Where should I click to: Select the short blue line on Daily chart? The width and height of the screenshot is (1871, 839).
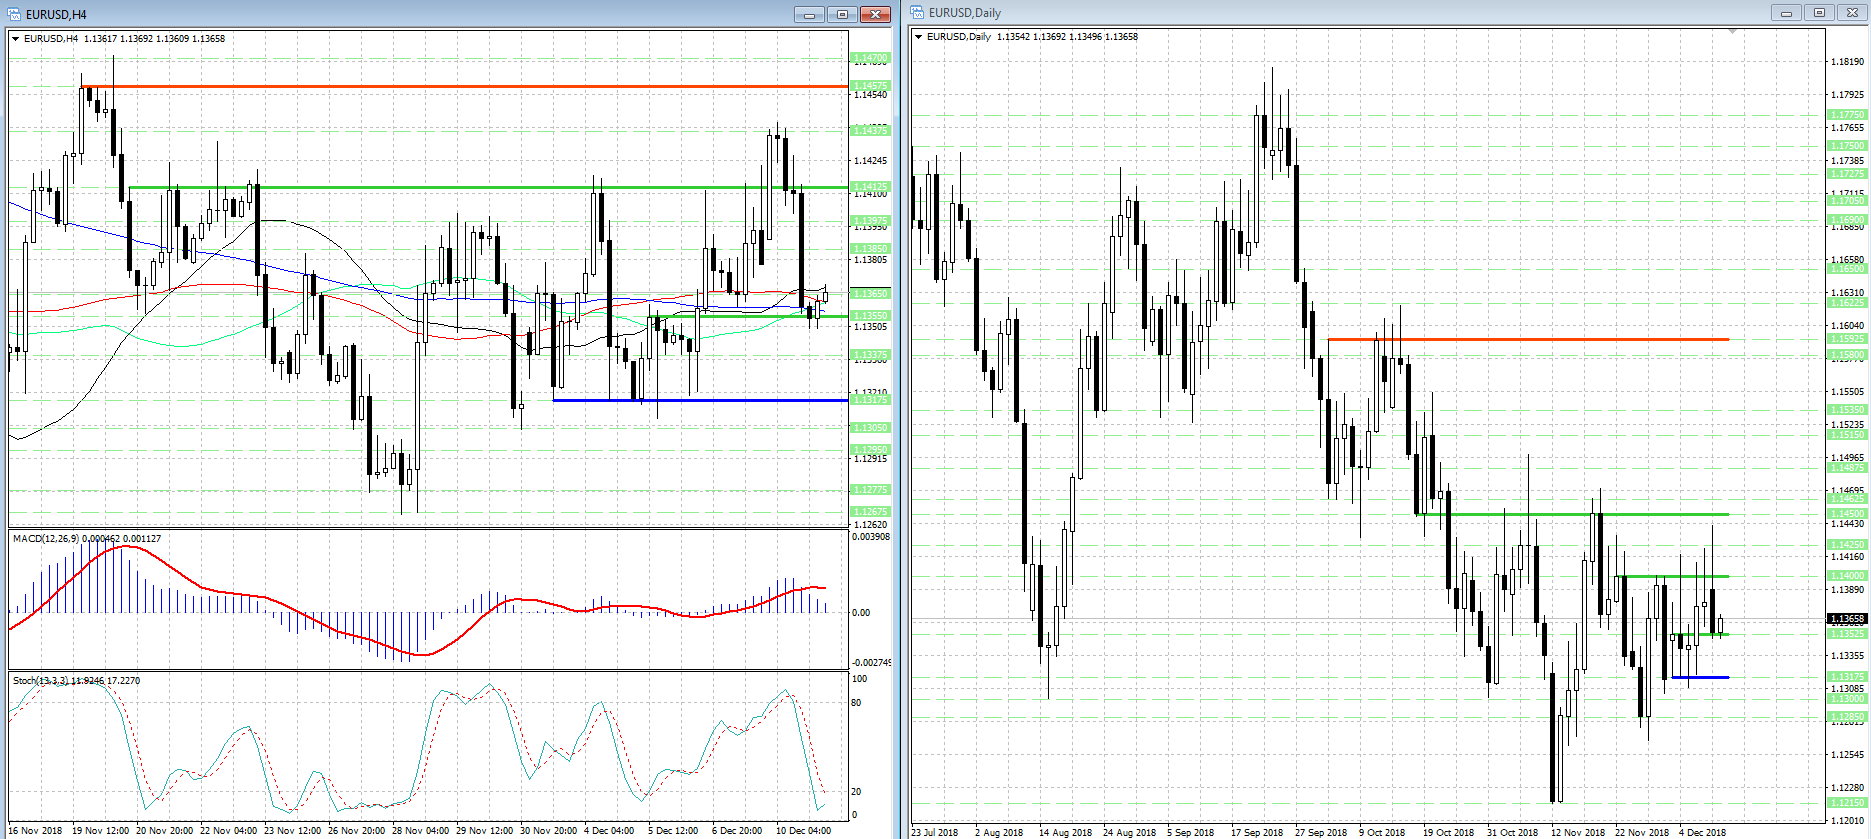tap(1700, 677)
